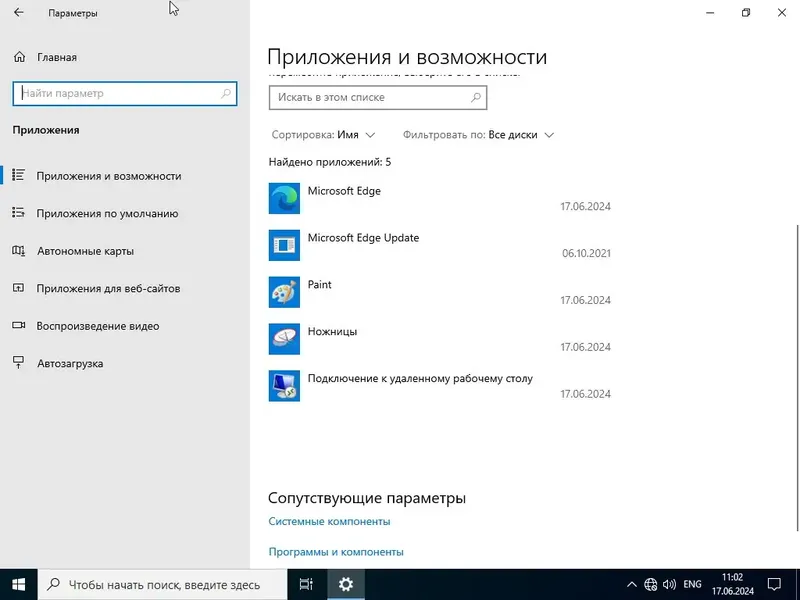The image size is (800, 600).
Task: Click the Paint application icon
Action: point(284,291)
